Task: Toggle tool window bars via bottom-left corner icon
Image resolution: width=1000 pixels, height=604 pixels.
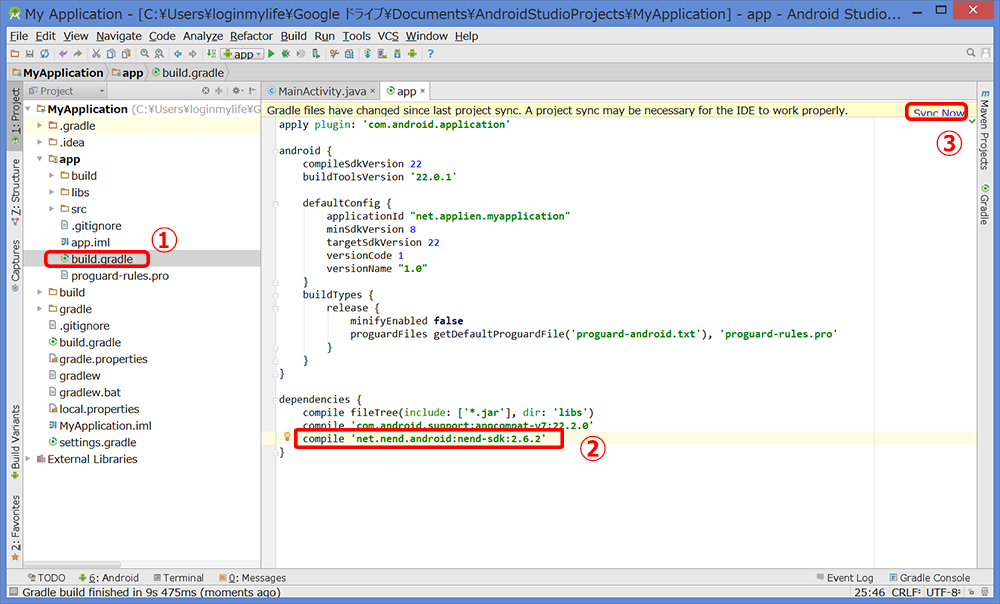Action: coord(14,592)
